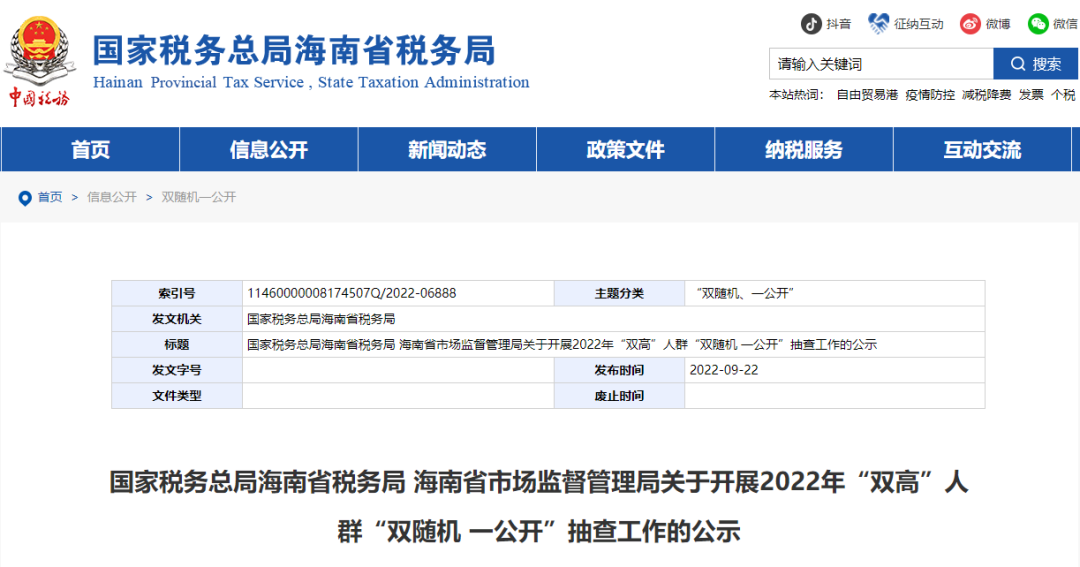
Task: Click the 减税降费 hot keyword link
Action: 987,95
